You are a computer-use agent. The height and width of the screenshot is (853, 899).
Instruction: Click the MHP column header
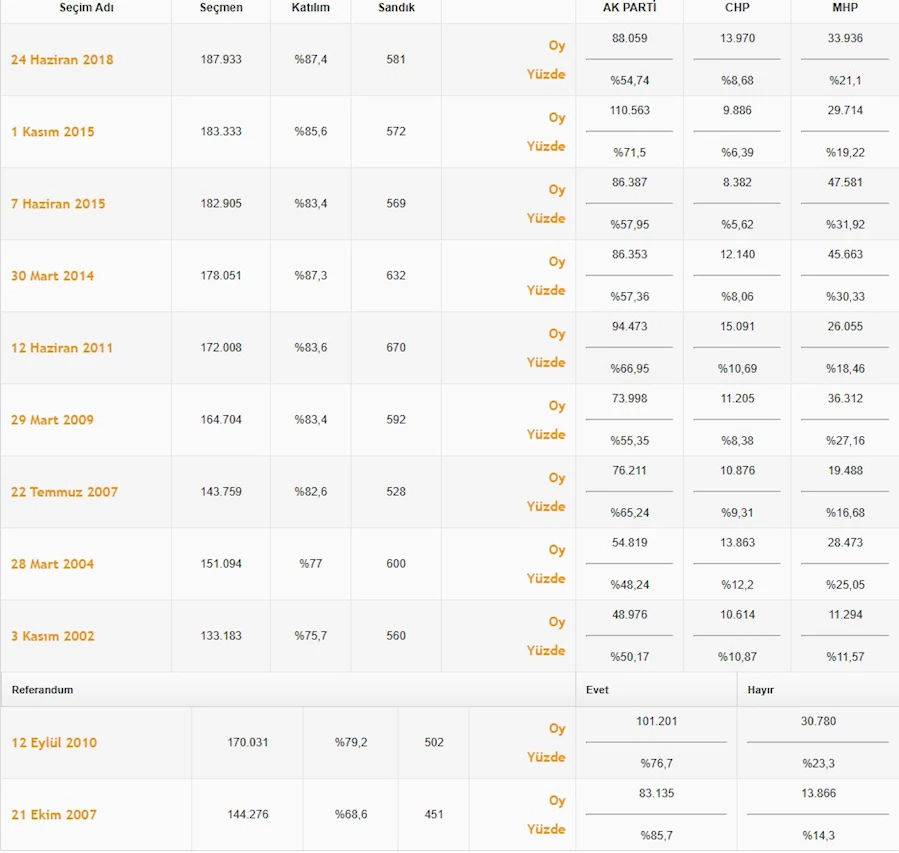(844, 8)
